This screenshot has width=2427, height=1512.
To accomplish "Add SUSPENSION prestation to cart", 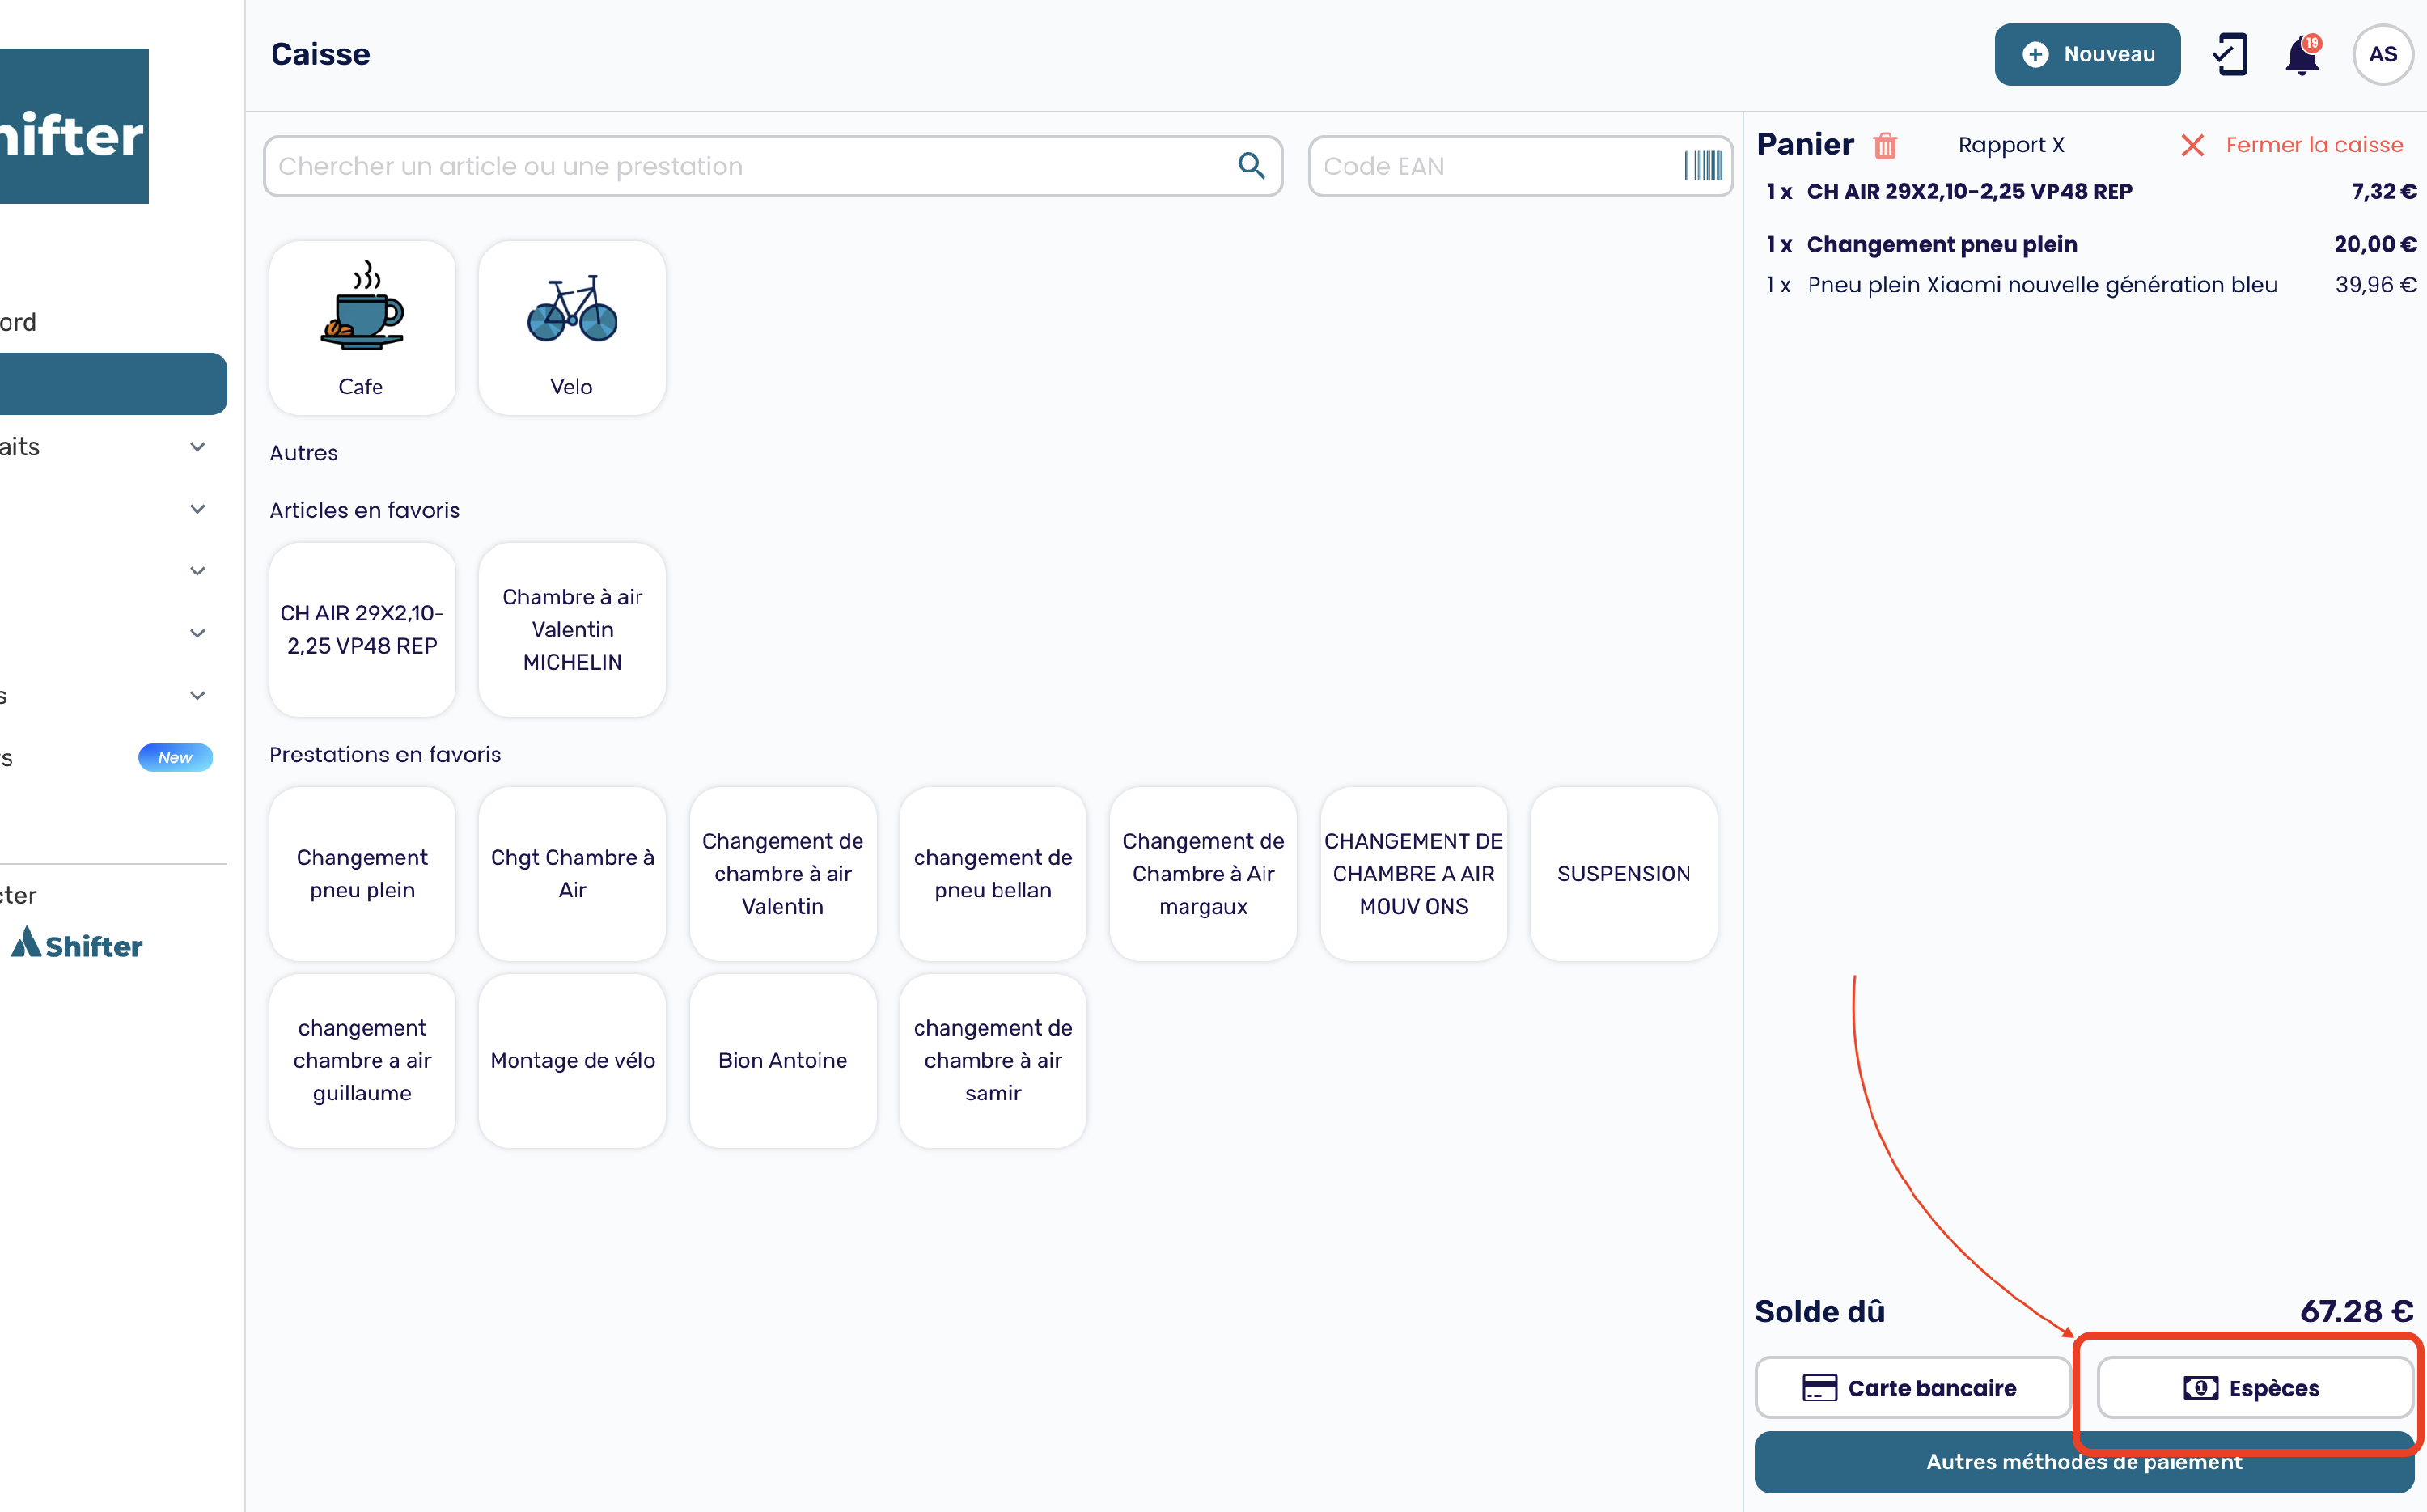I will point(1622,873).
